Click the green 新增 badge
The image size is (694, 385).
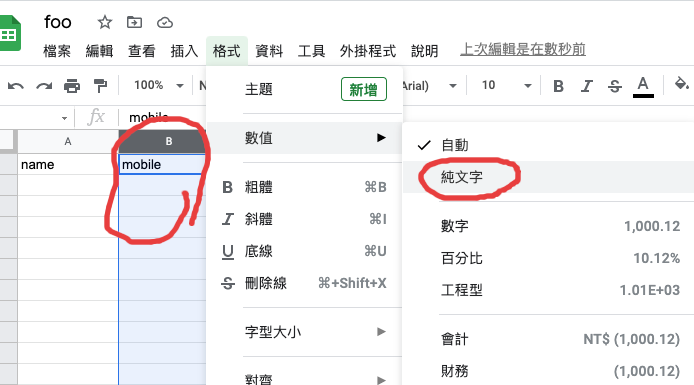364,89
